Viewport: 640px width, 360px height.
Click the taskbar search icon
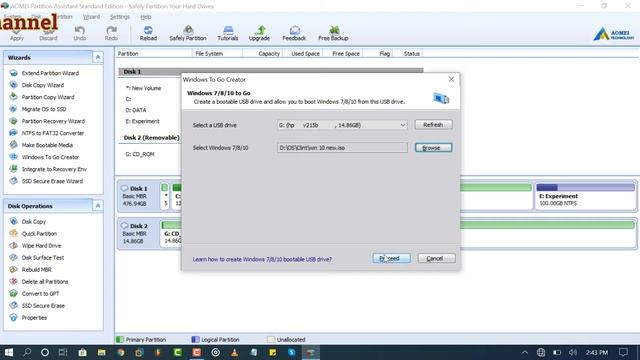[x=27, y=352]
